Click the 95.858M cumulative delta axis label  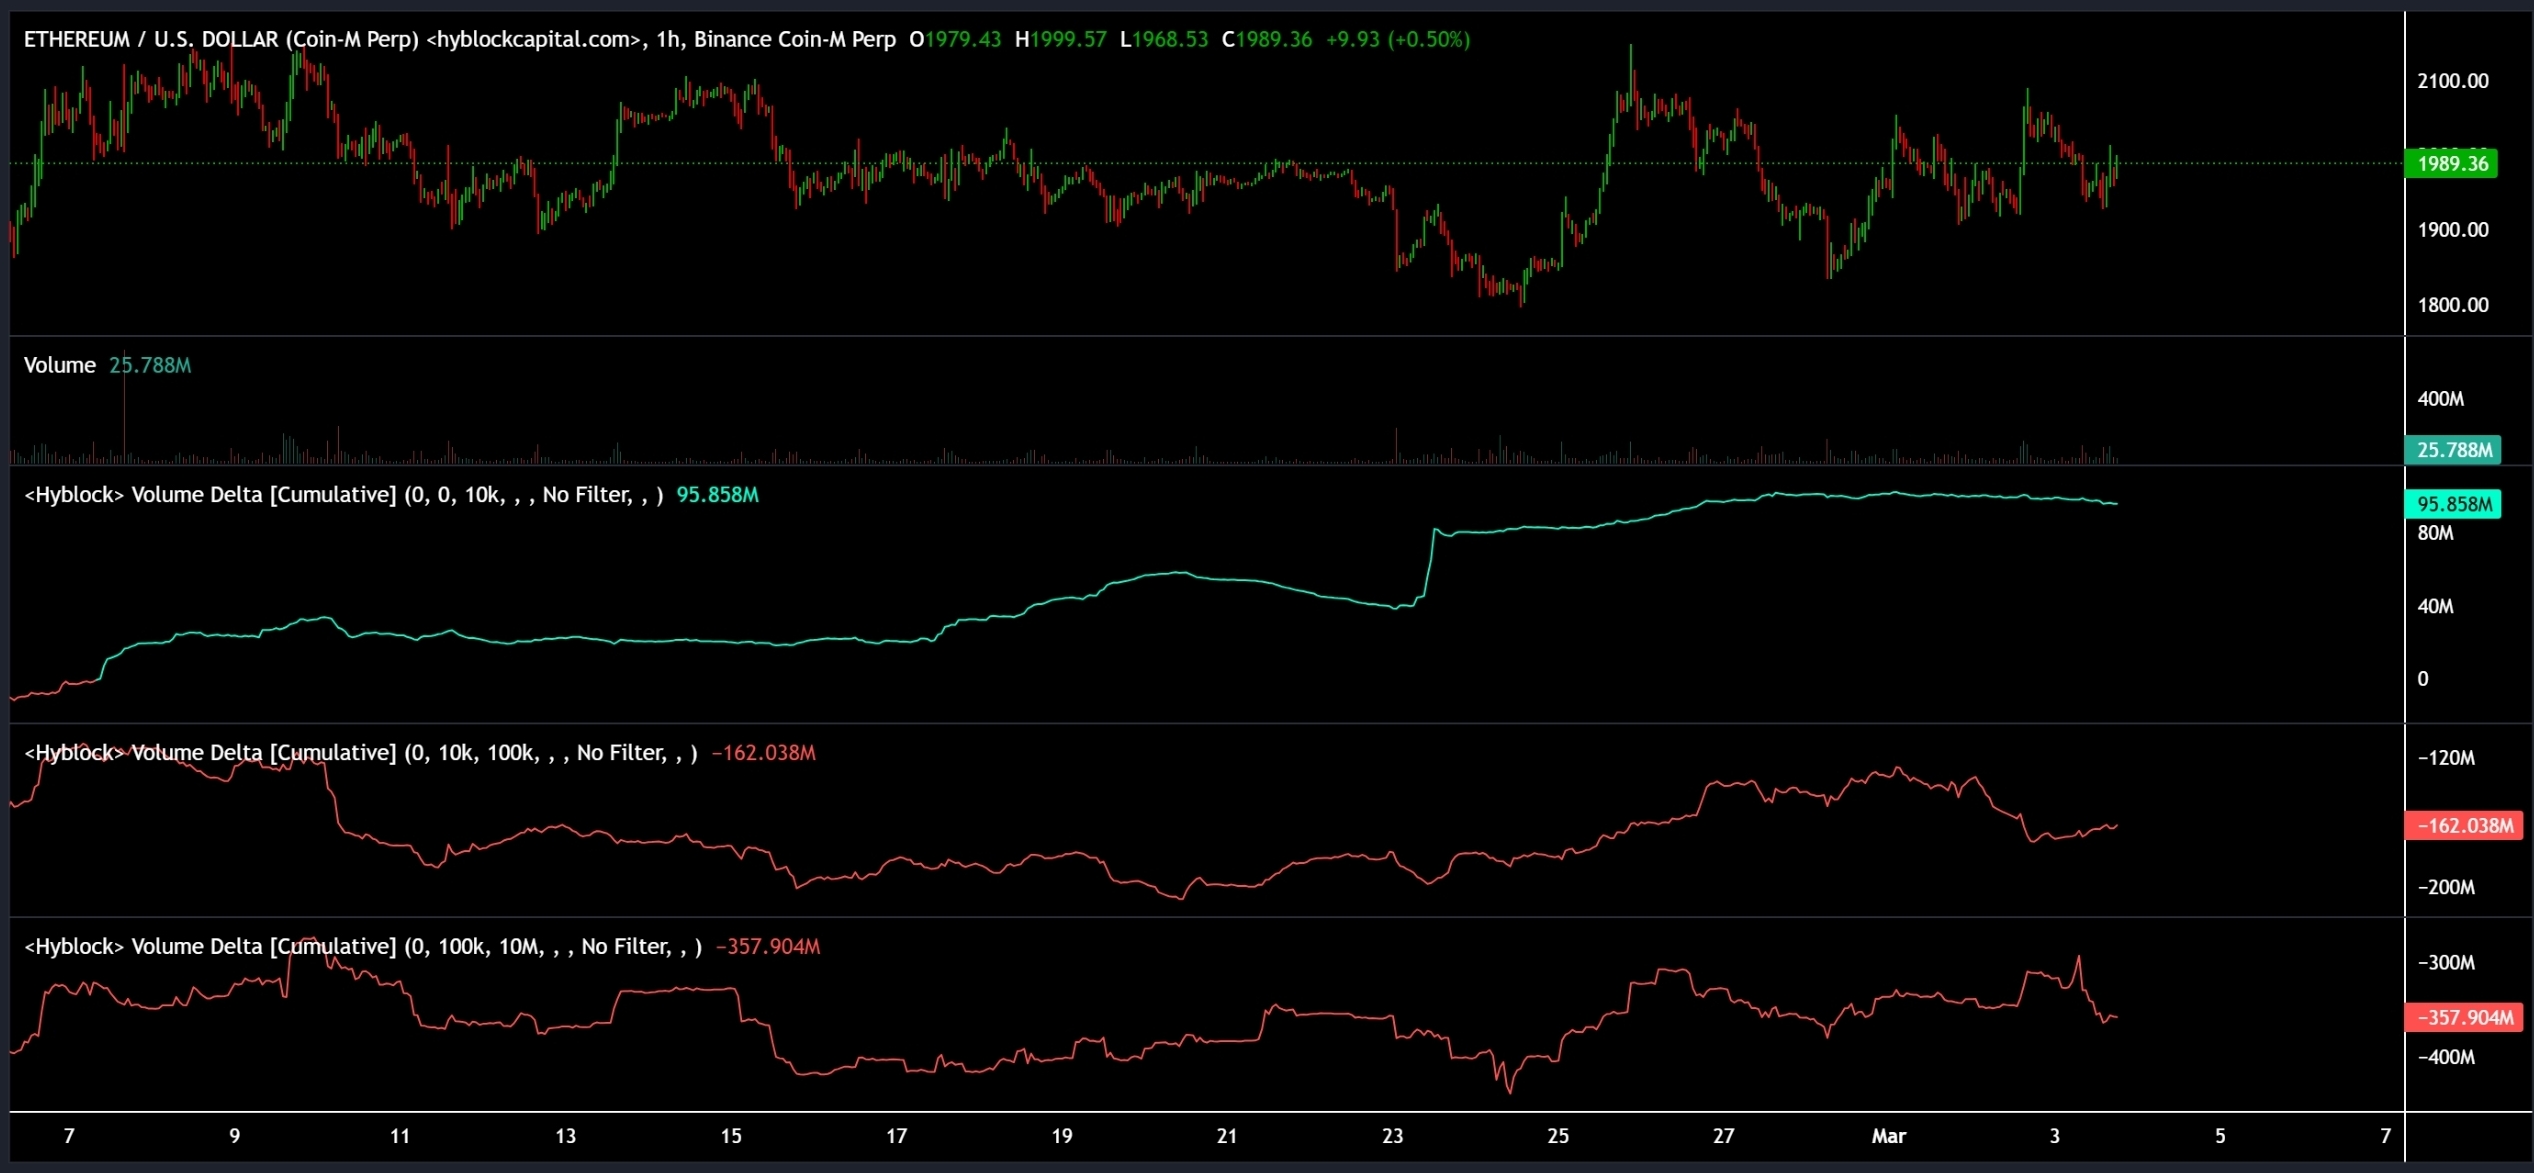pyautogui.click(x=2453, y=504)
